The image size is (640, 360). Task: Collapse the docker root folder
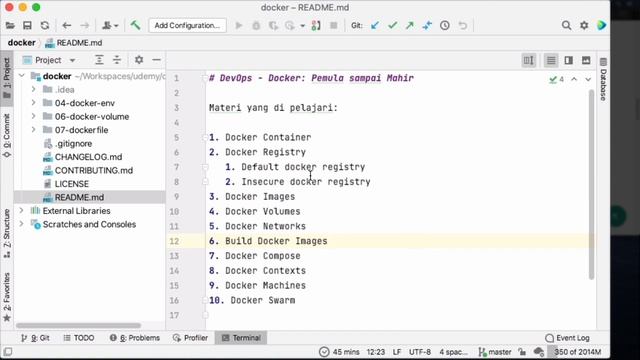click(22, 76)
